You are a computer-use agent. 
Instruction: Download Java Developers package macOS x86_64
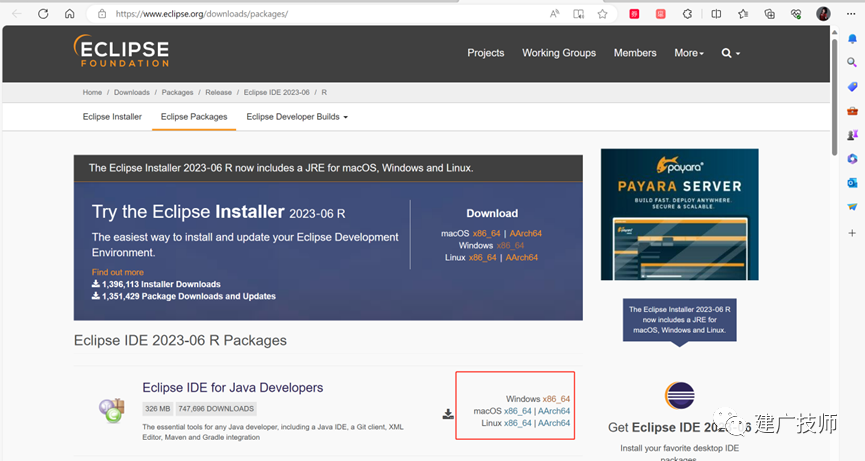pos(517,411)
